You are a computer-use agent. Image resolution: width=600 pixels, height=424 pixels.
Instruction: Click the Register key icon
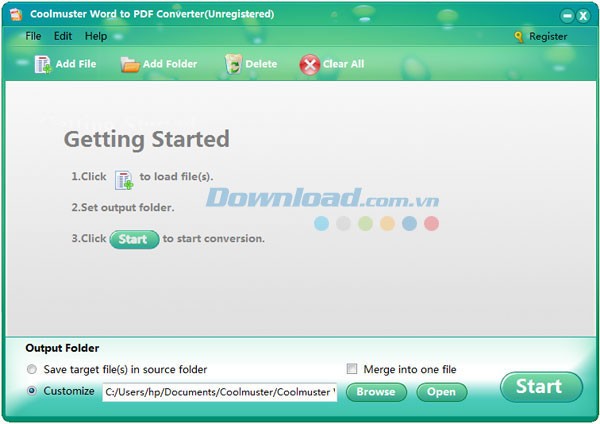pos(518,37)
